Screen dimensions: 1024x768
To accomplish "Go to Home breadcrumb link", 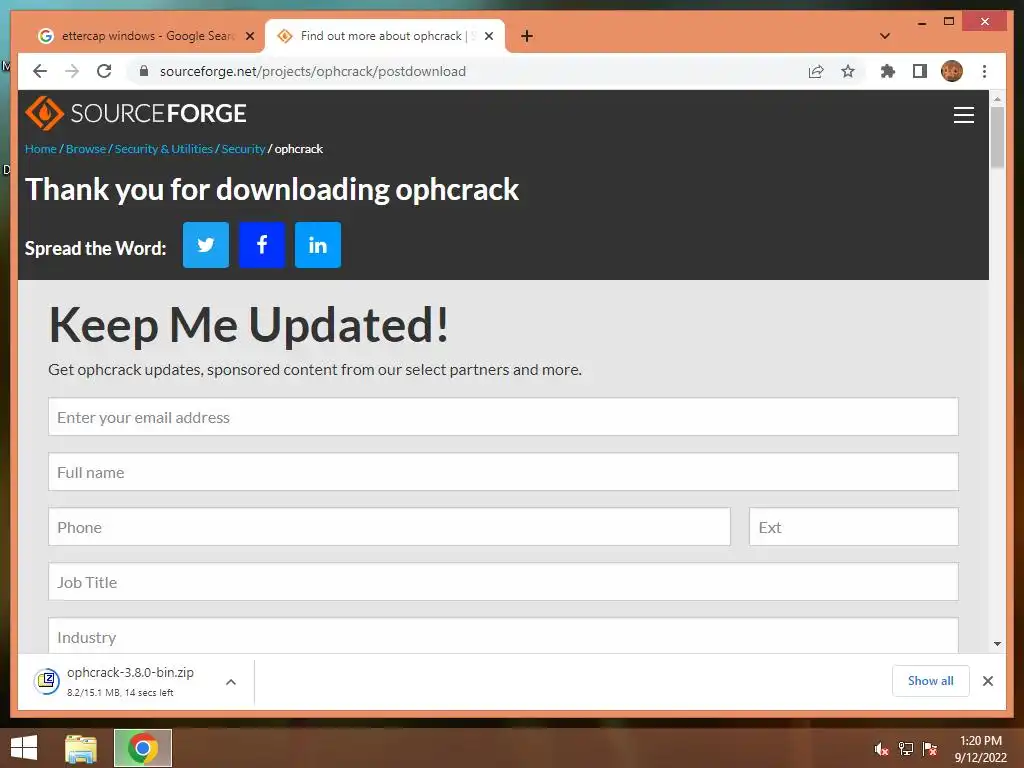I will (40, 149).
